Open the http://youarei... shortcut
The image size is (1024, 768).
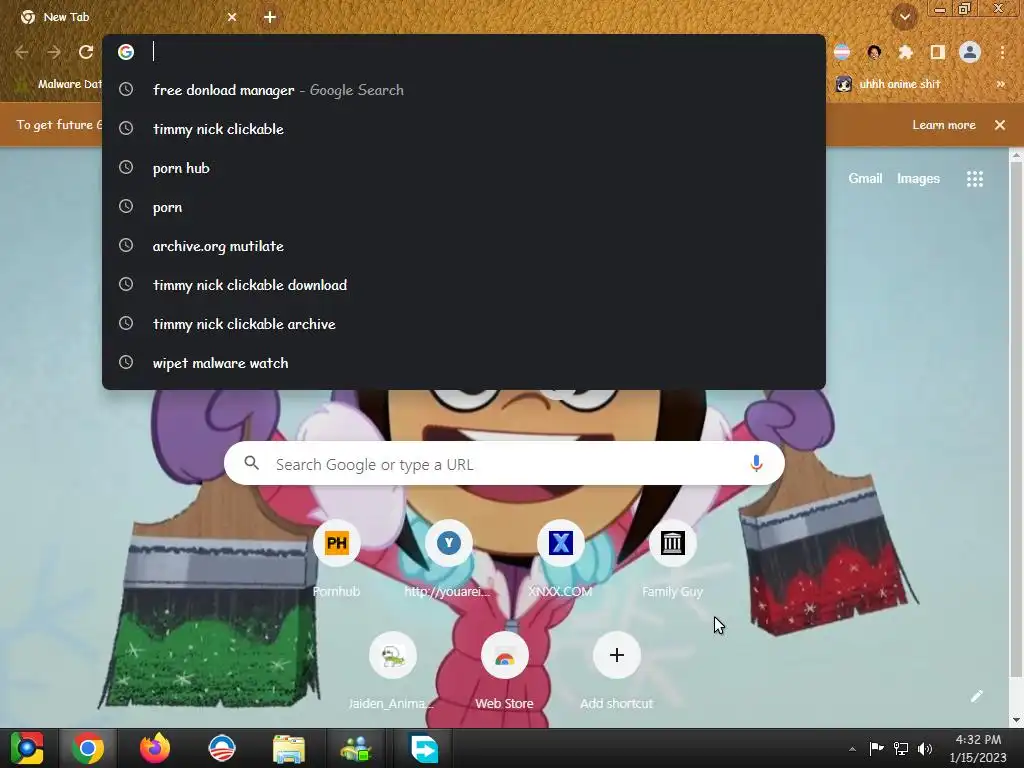click(448, 560)
